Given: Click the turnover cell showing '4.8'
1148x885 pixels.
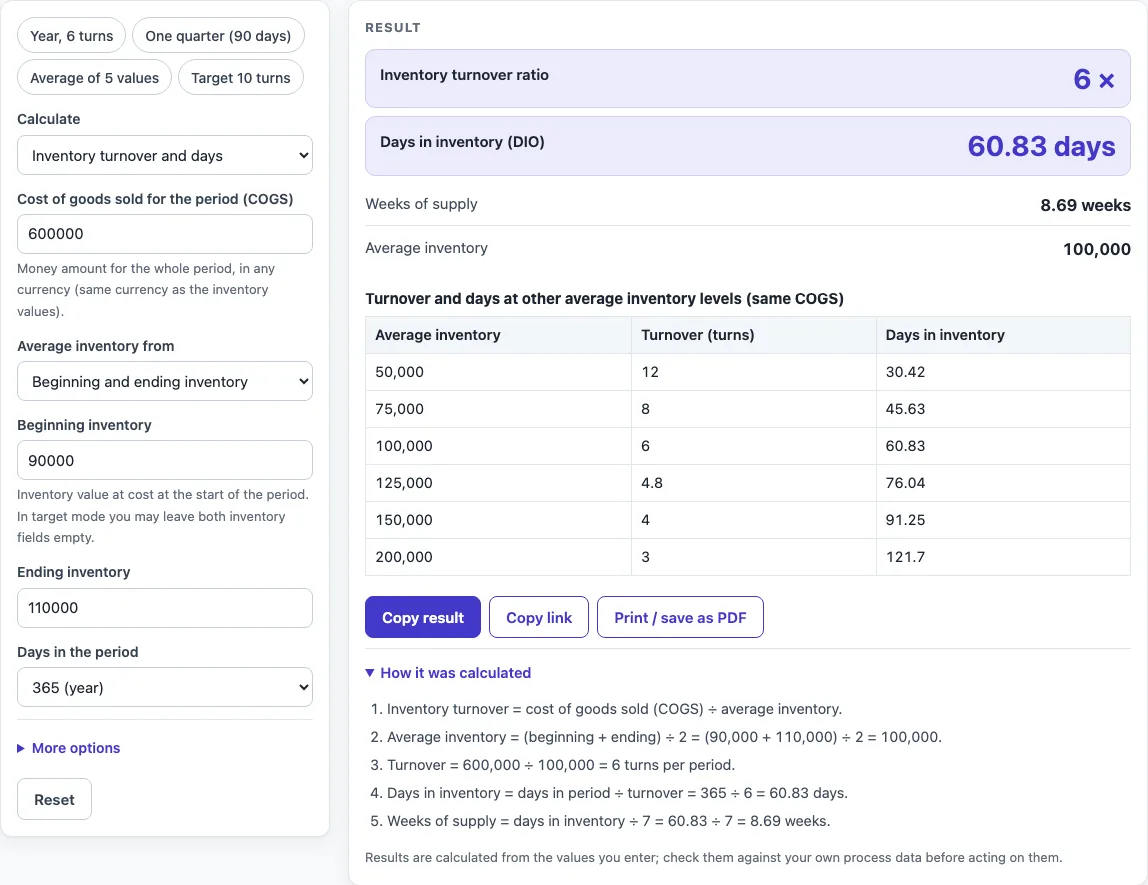Looking at the screenshot, I should tap(753, 483).
